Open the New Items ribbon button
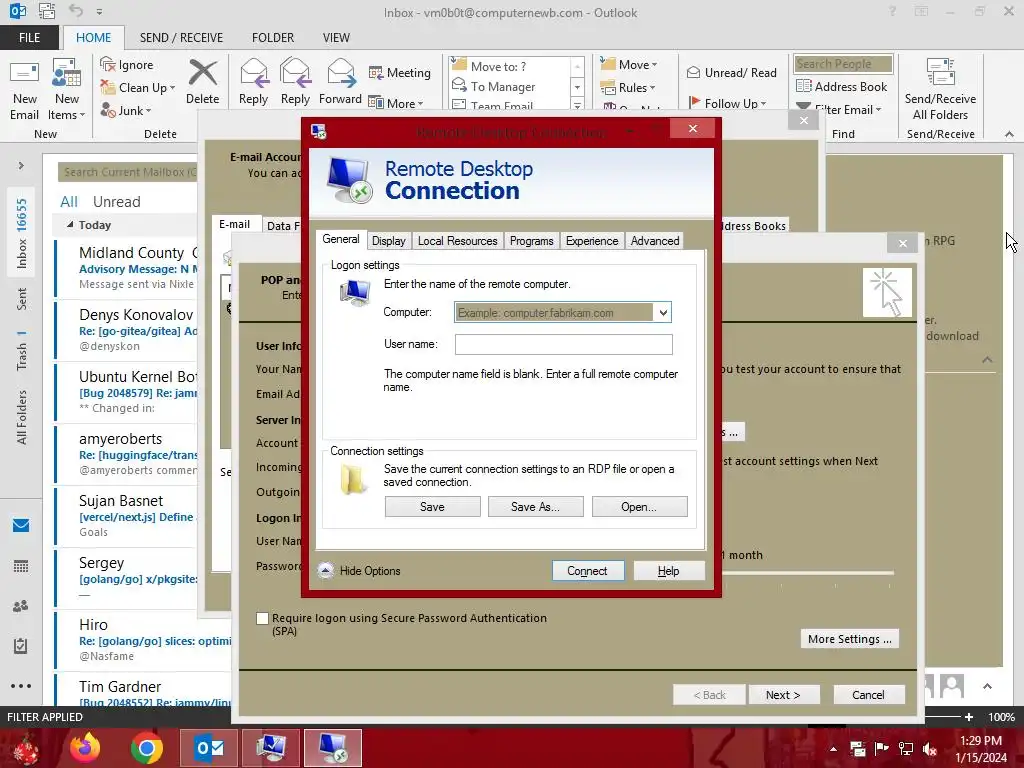This screenshot has height=768, width=1024. (67, 89)
